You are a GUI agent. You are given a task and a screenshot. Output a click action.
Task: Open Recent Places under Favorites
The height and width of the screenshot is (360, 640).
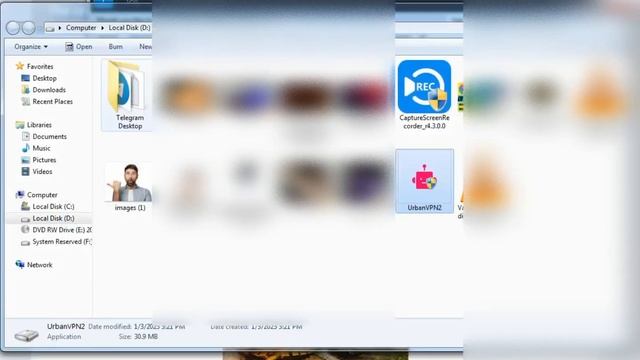(53, 102)
